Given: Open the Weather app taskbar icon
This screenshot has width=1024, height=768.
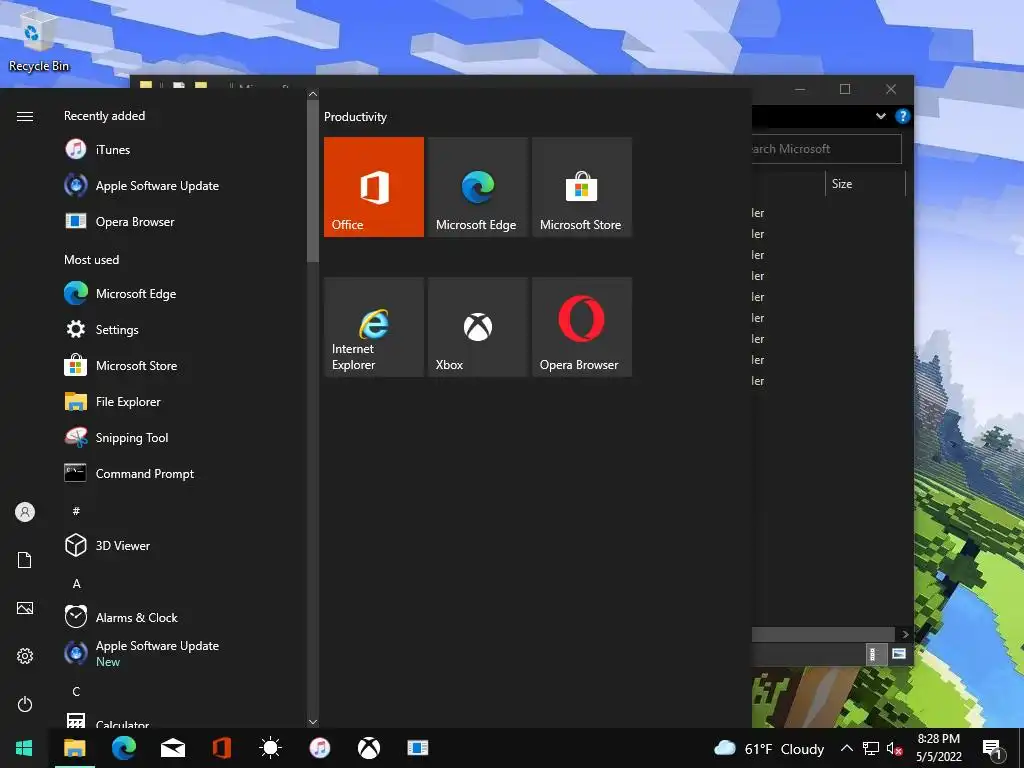Looking at the screenshot, I should tap(270, 748).
